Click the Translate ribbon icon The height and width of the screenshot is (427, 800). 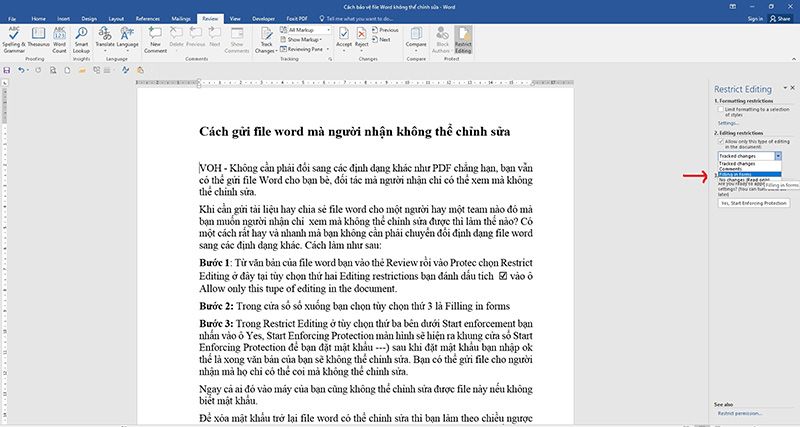(105, 40)
